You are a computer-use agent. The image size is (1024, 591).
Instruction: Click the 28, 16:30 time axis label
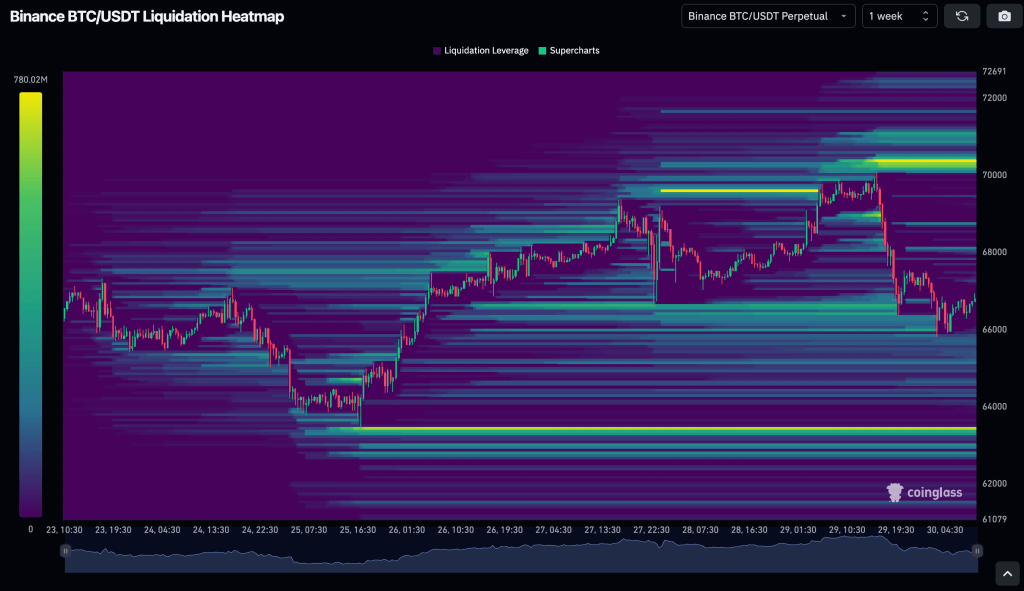pyautogui.click(x=750, y=530)
